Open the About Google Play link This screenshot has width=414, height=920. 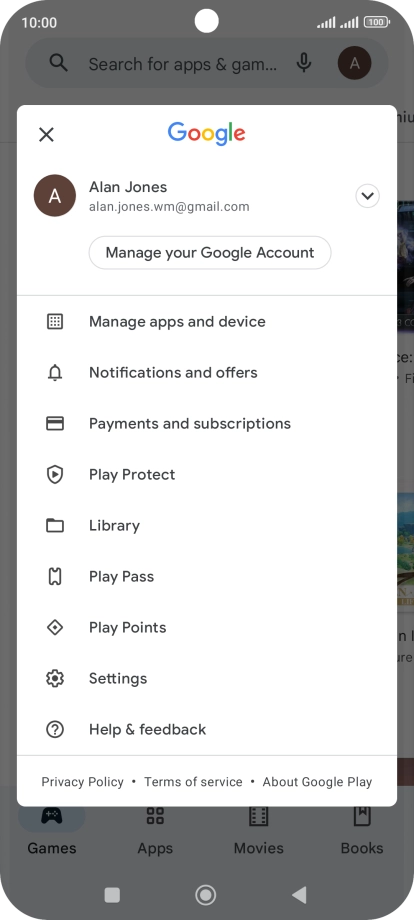(x=317, y=782)
